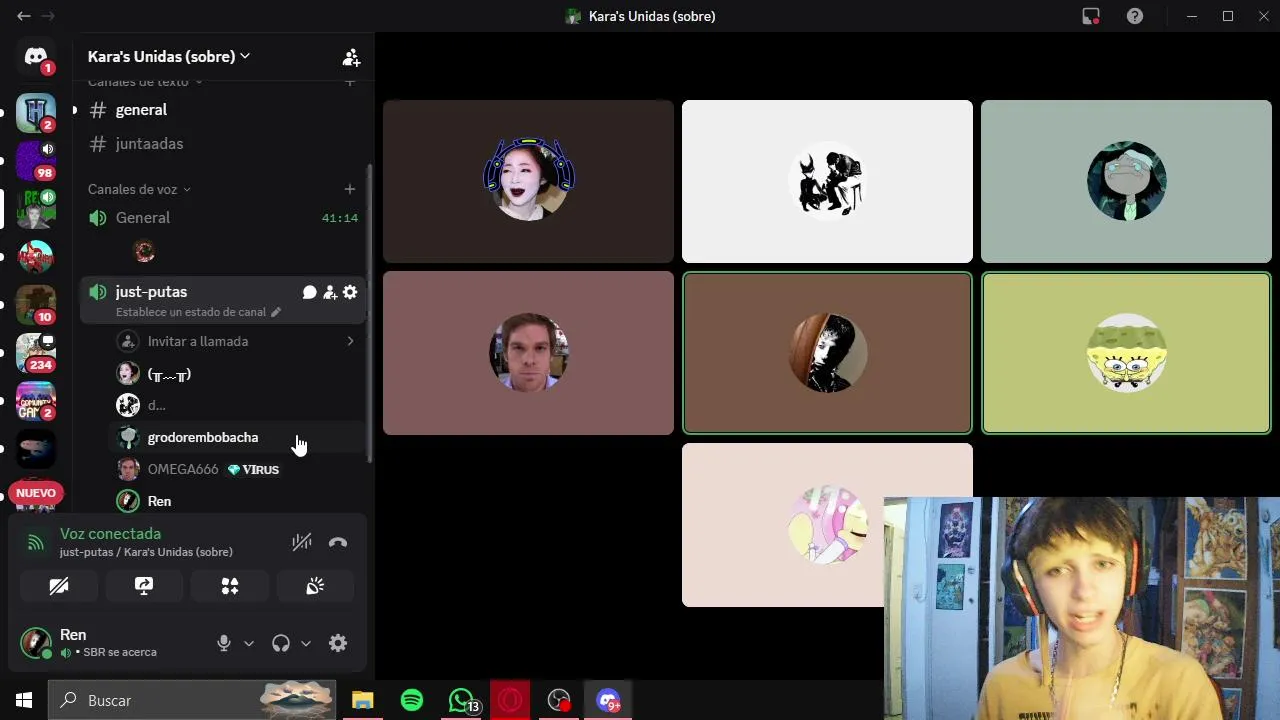
Task: Click the NUEVO unread mentions indicator
Action: tap(36, 493)
